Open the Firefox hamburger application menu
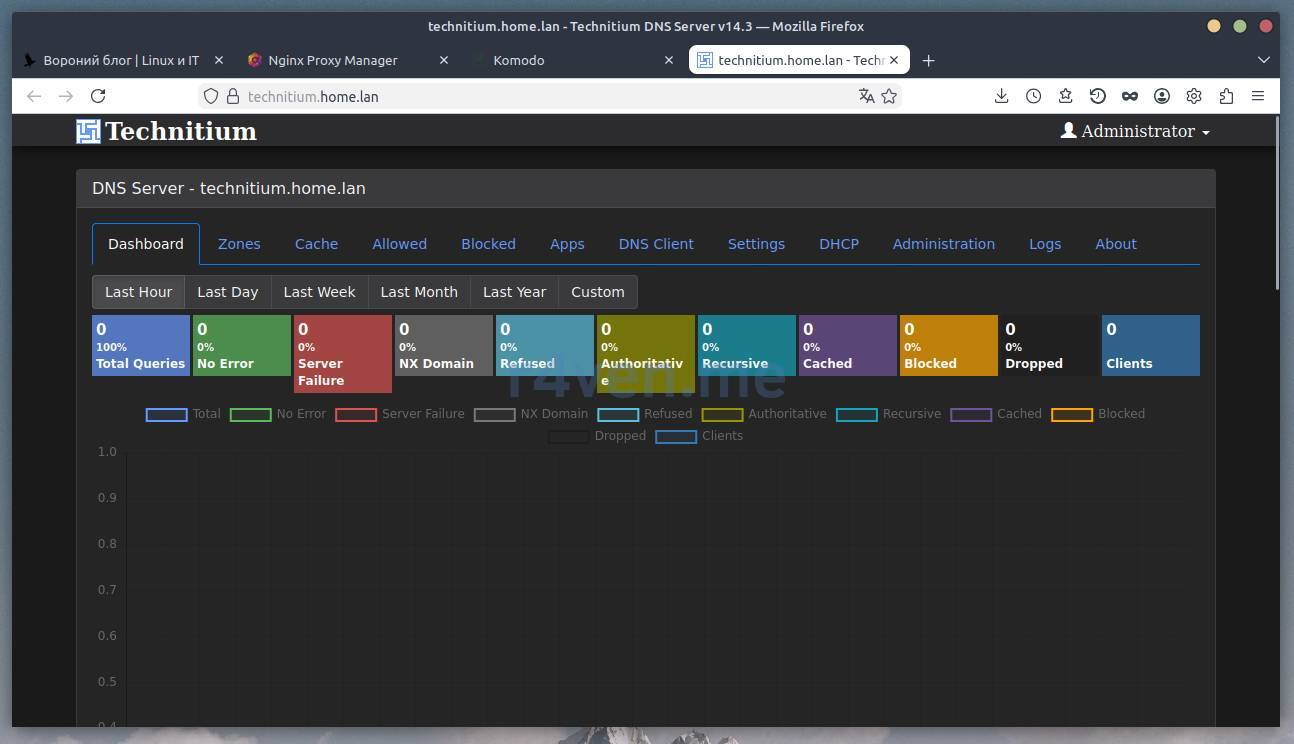Viewport: 1294px width, 744px height. [x=1258, y=96]
